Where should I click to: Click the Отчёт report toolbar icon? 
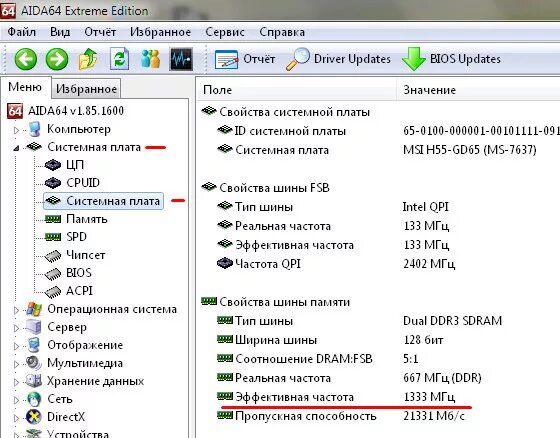pos(245,59)
